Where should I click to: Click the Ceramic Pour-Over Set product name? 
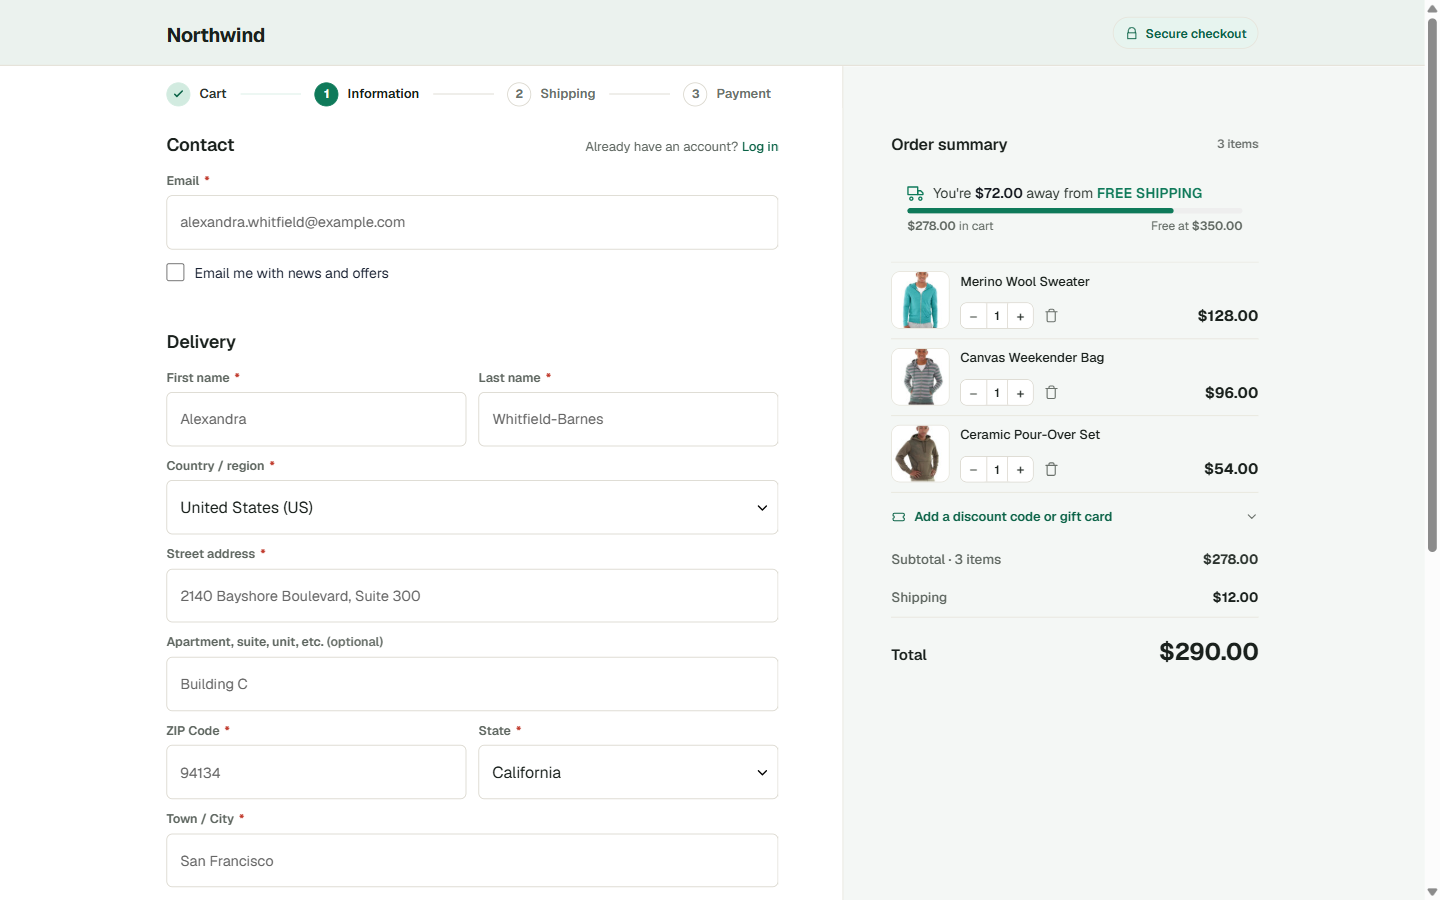click(1030, 435)
